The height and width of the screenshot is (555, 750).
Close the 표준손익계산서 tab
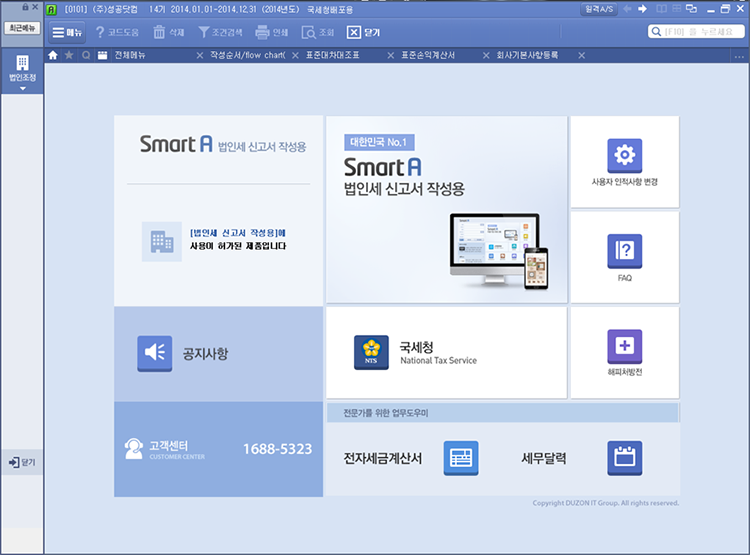[486, 56]
